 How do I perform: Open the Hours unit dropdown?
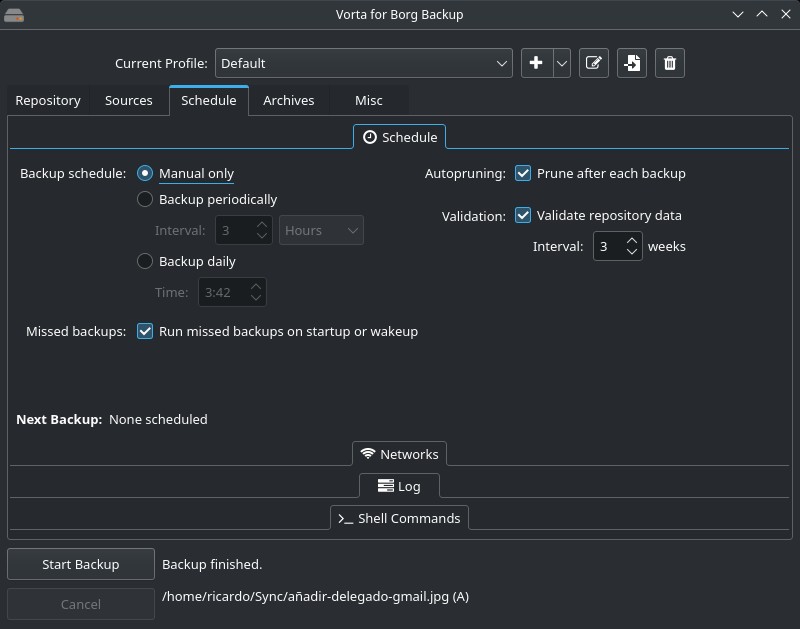(x=321, y=231)
